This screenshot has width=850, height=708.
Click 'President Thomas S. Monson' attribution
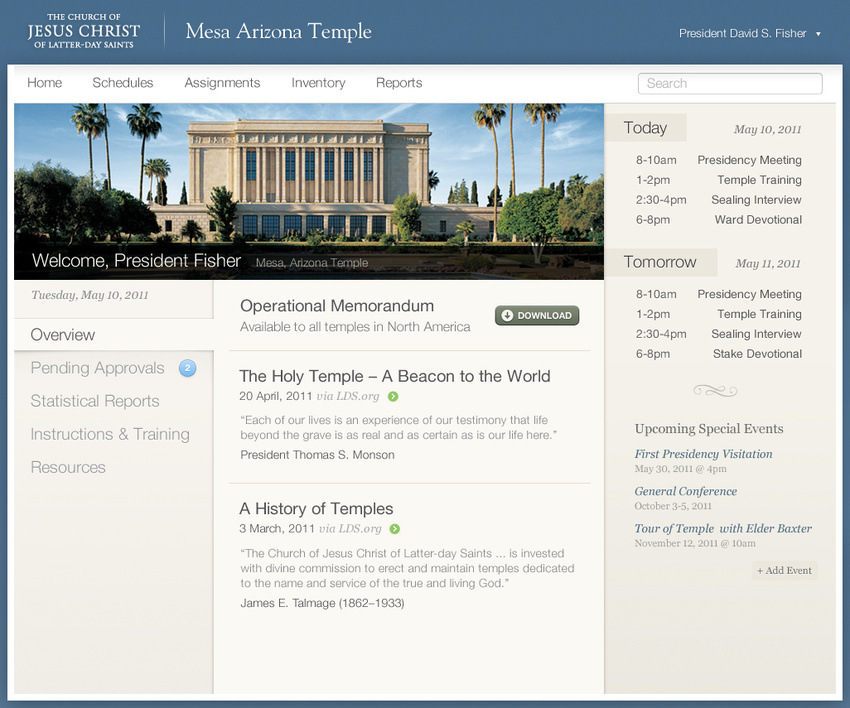tap(317, 455)
